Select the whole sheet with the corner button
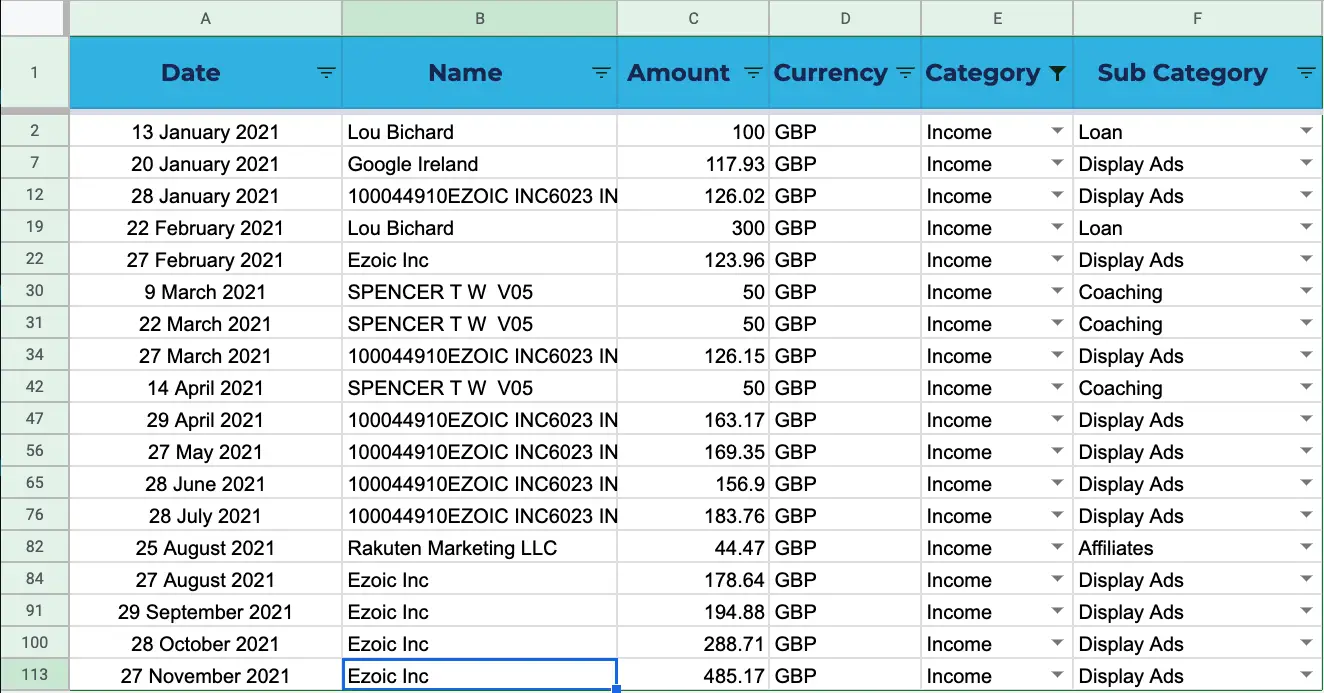The height and width of the screenshot is (693, 1324). (33, 18)
